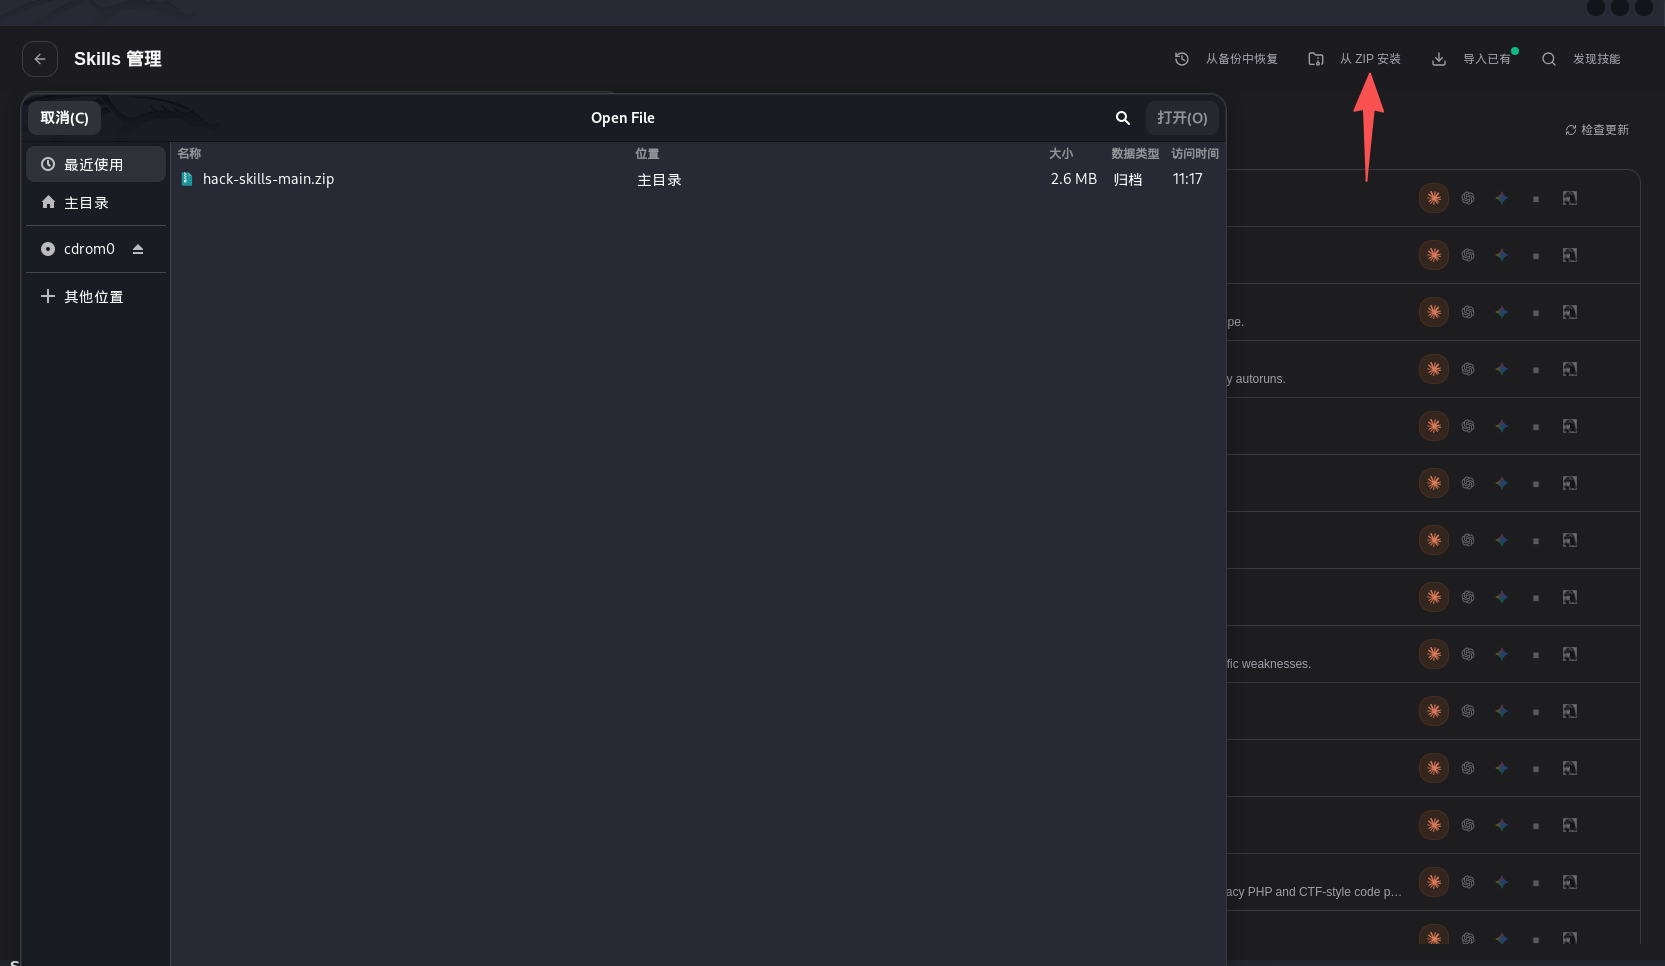Toggle the OpenAI icon in the 'autoruns.' row

pos(1468,369)
